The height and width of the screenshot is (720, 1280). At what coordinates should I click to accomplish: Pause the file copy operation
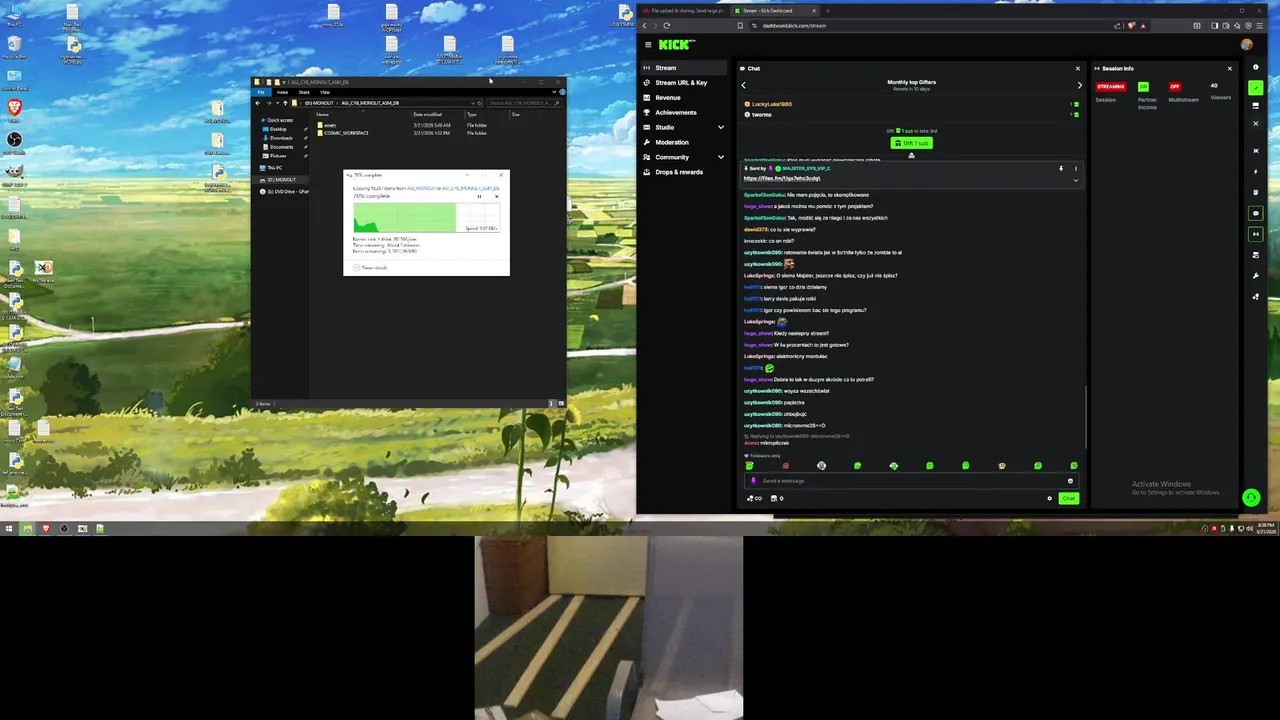tap(479, 196)
